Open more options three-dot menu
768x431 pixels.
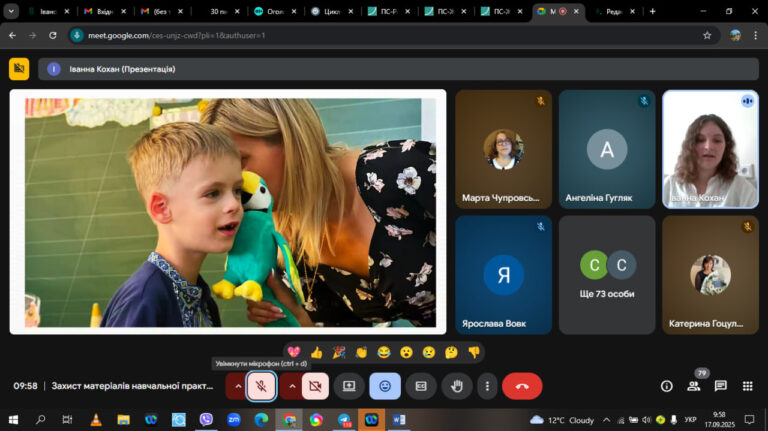coord(487,386)
